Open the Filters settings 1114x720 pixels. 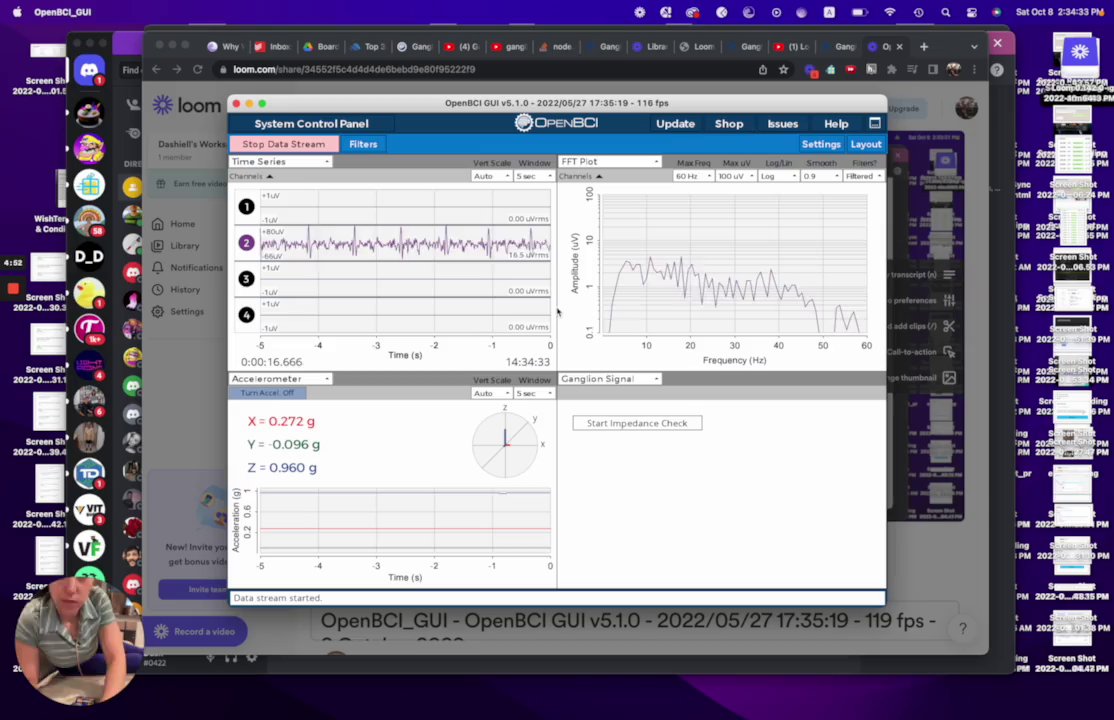[363, 144]
